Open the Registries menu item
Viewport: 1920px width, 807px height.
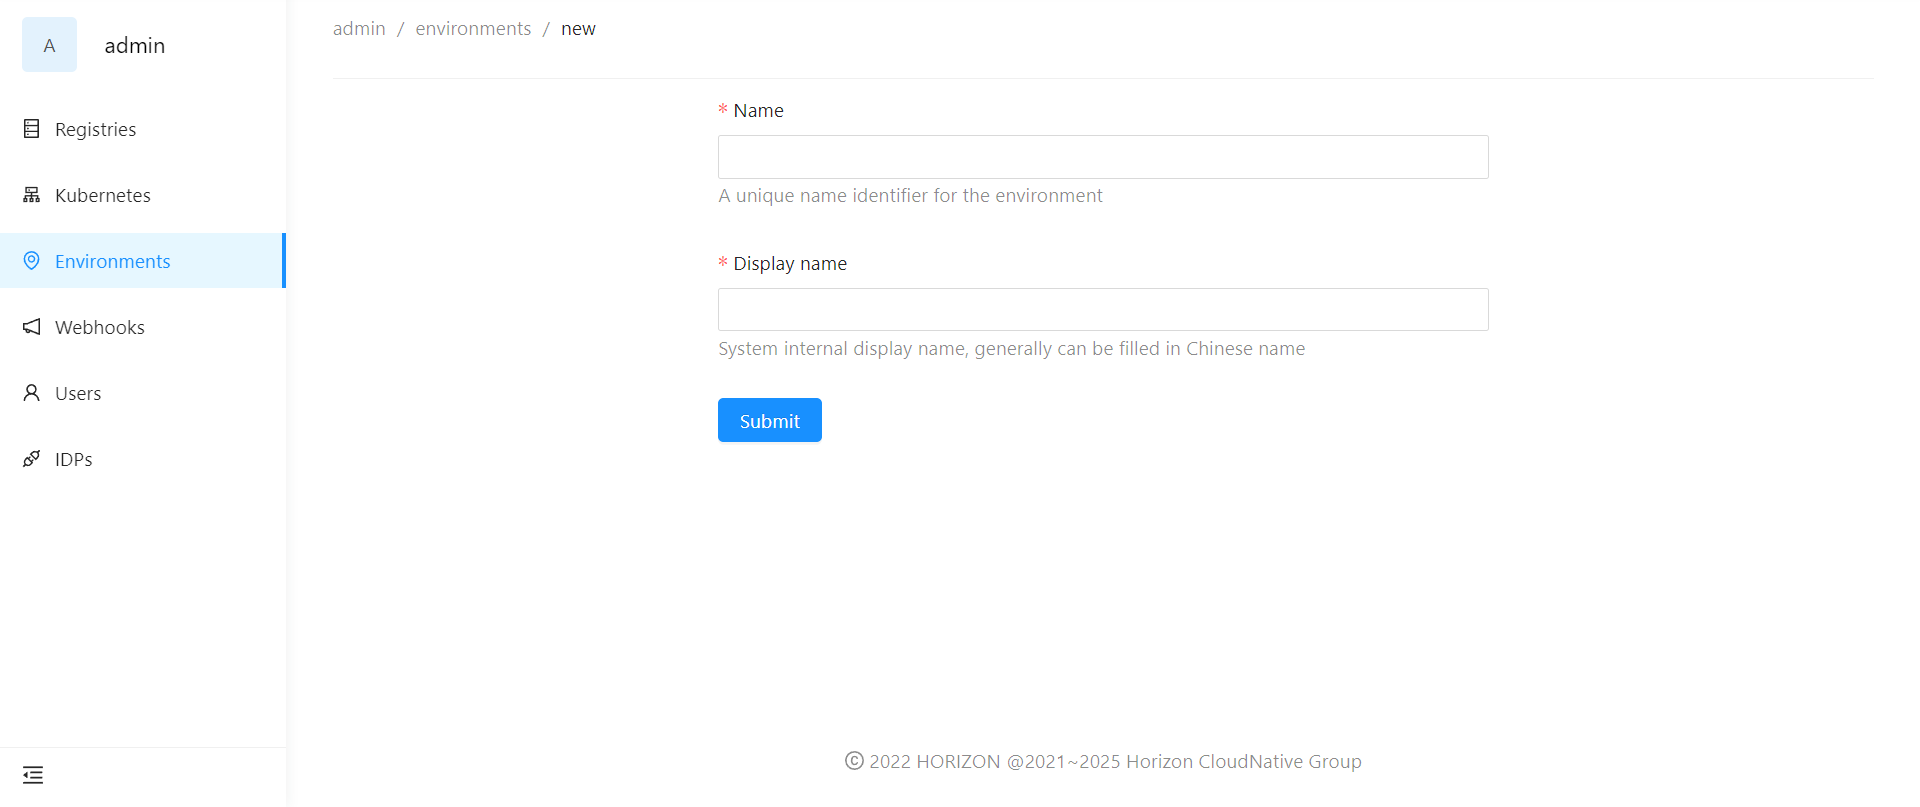coord(143,129)
